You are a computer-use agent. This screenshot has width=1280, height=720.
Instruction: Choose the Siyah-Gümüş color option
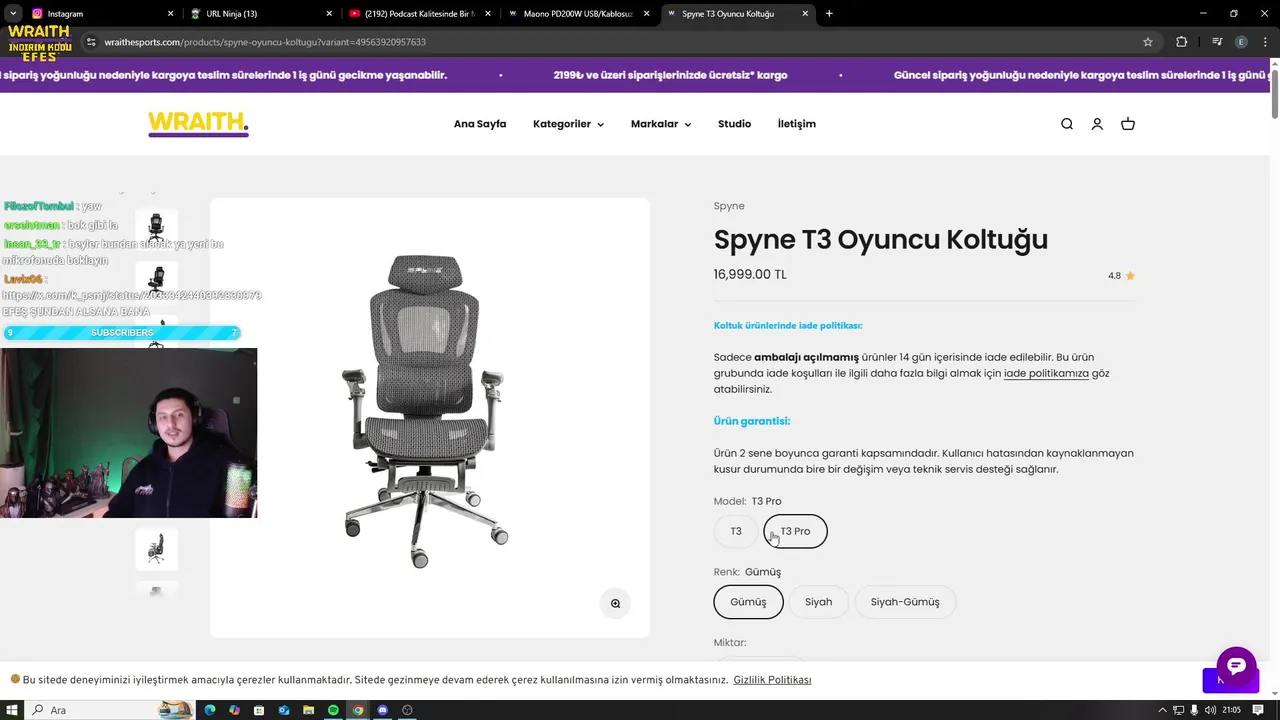[x=905, y=602]
